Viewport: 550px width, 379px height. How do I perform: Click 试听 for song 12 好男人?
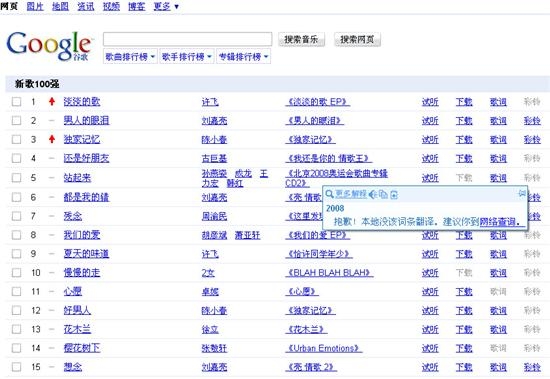point(430,310)
